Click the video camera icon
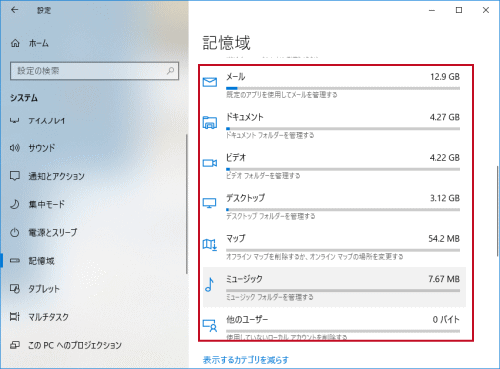Viewport: 500px width, 369px height. click(x=210, y=163)
